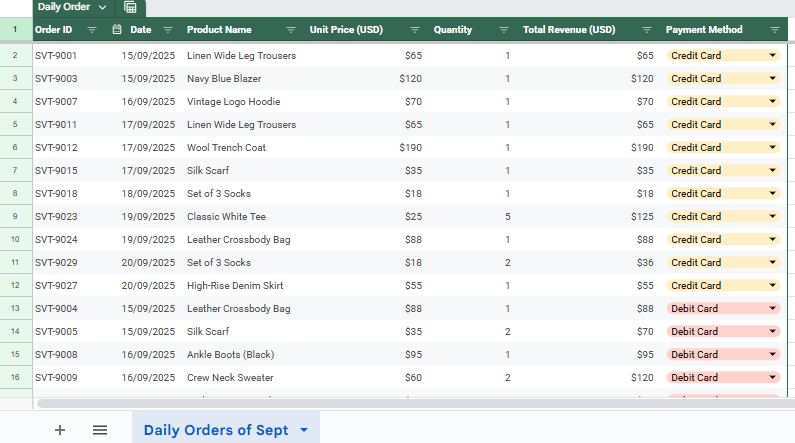Screen dimensions: 795x443
Task: Select cell SVT-9011
Action: coord(56,124)
